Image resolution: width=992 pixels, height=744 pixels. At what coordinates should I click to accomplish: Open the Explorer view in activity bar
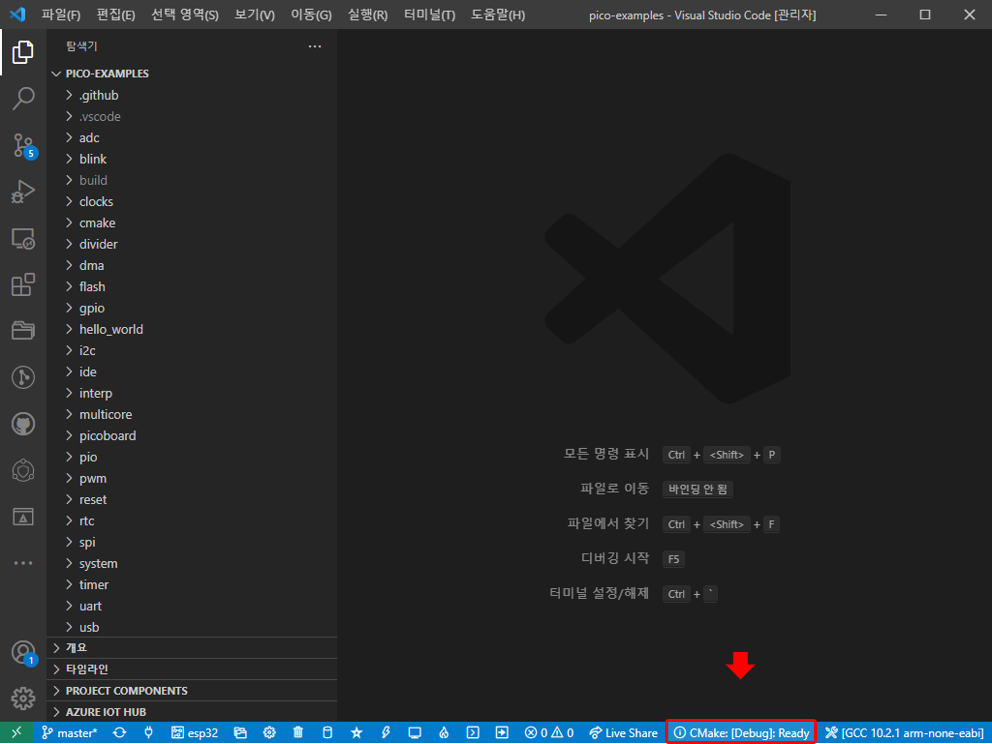[23, 52]
